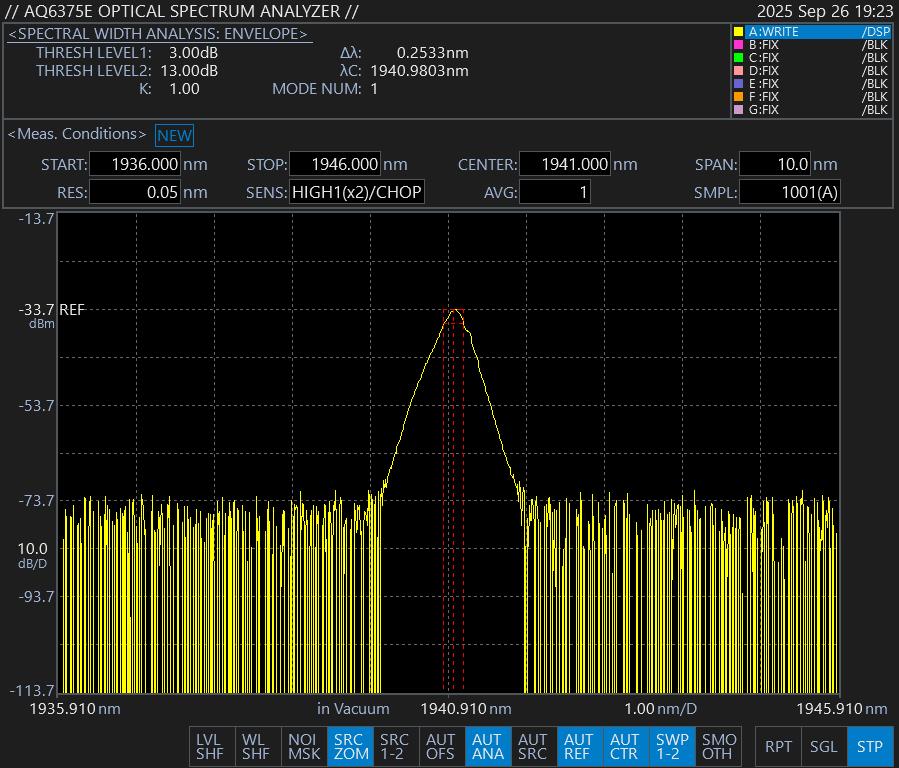The image size is (899, 768).
Task: Select the NOI MSK noise mask button
Action: (303, 746)
